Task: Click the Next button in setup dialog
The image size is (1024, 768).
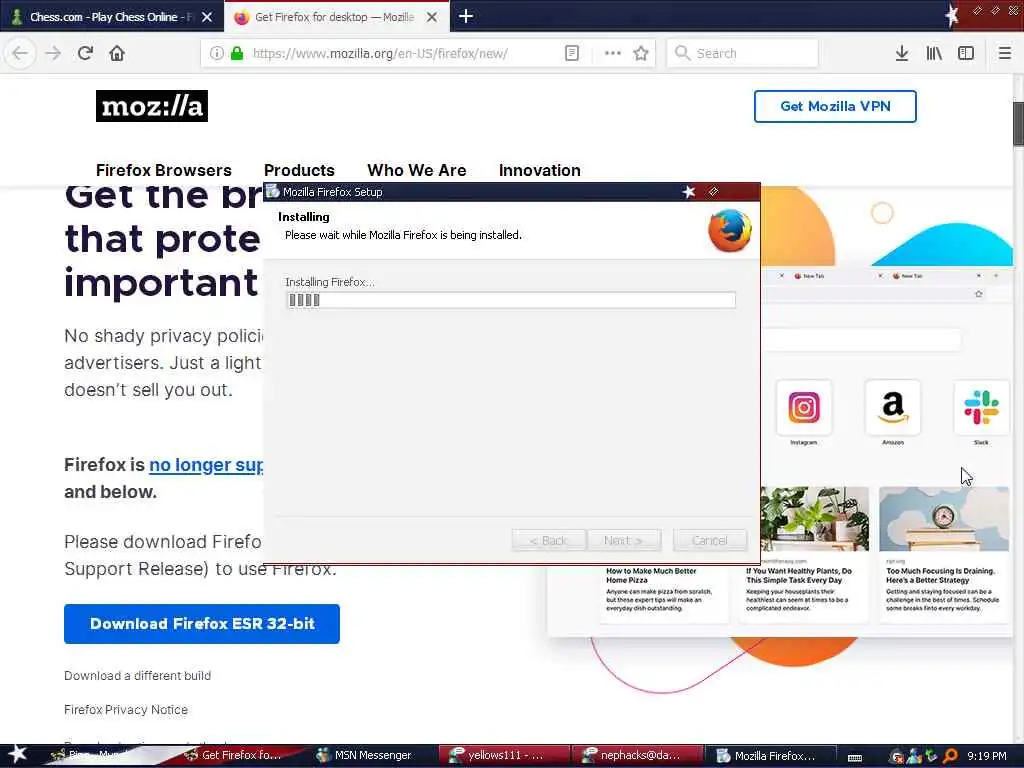Action: tap(624, 541)
